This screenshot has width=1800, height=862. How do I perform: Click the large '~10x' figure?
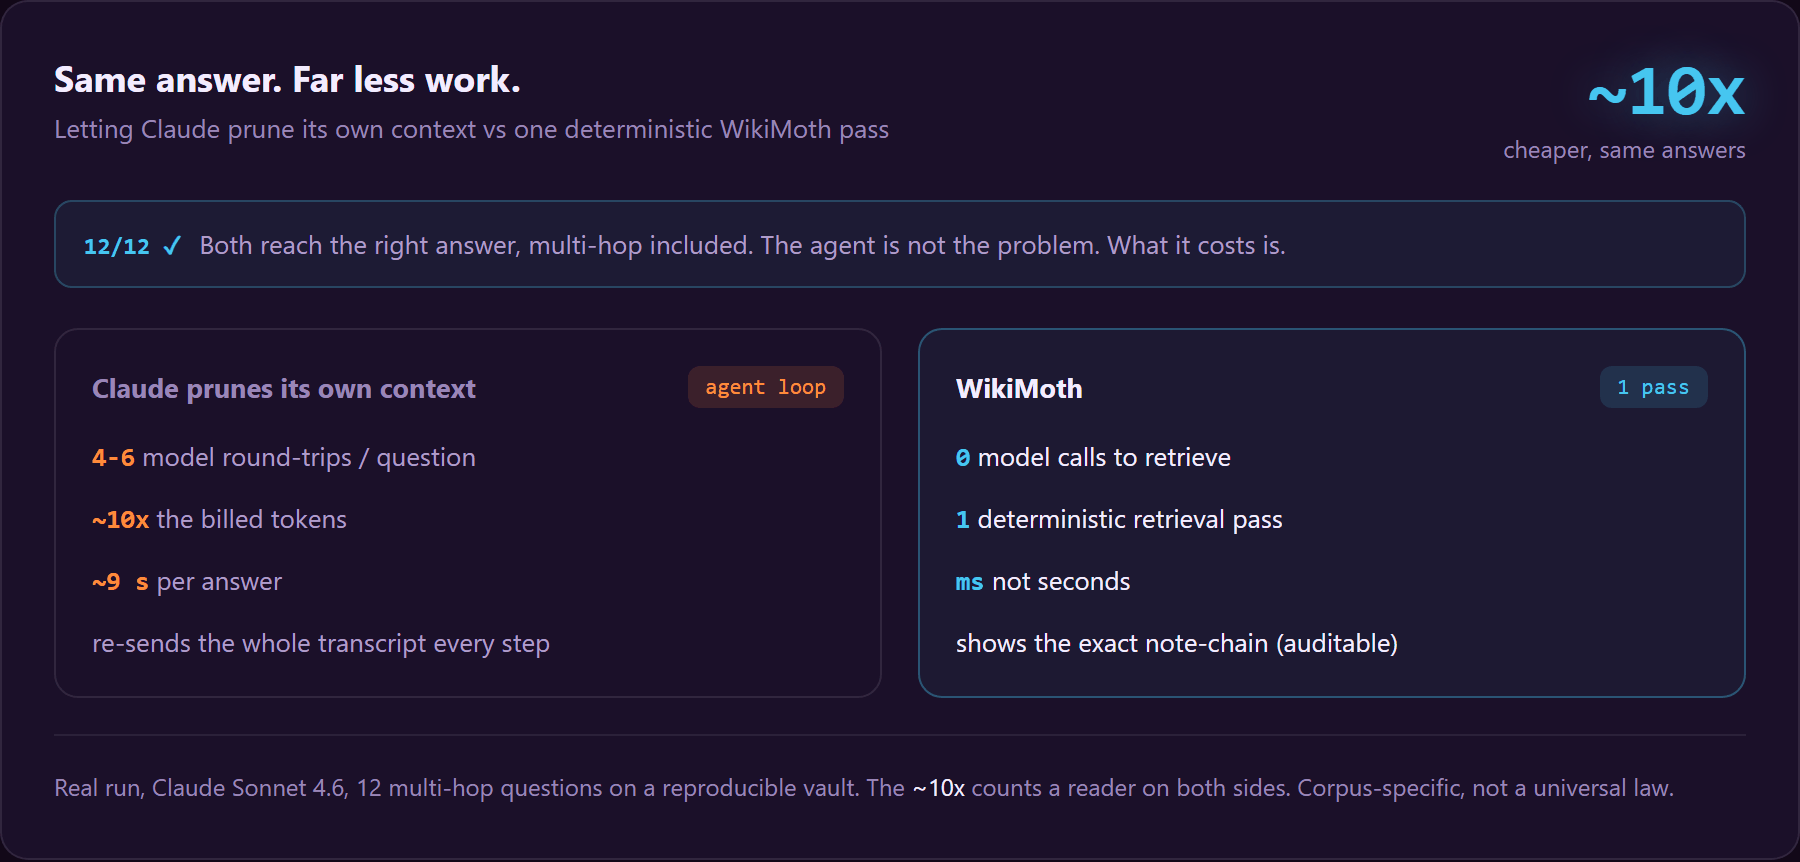point(1666,93)
